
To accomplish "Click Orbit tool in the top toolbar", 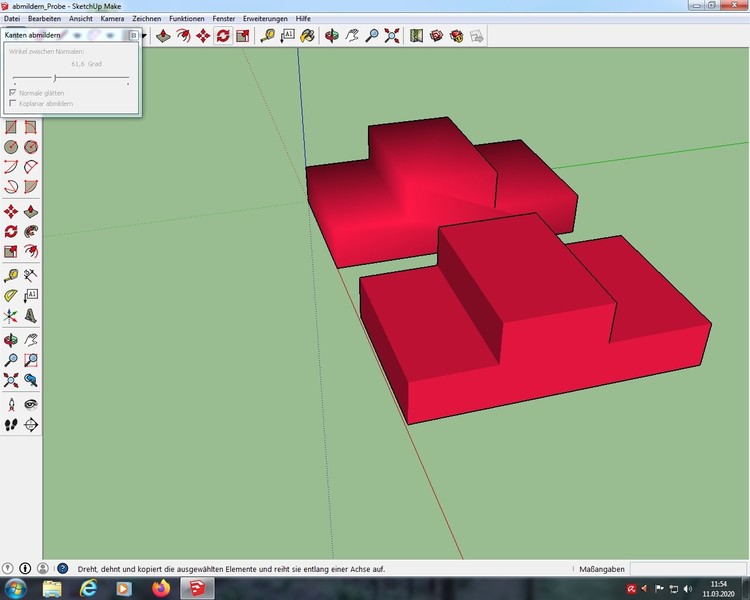I will click(x=331, y=36).
